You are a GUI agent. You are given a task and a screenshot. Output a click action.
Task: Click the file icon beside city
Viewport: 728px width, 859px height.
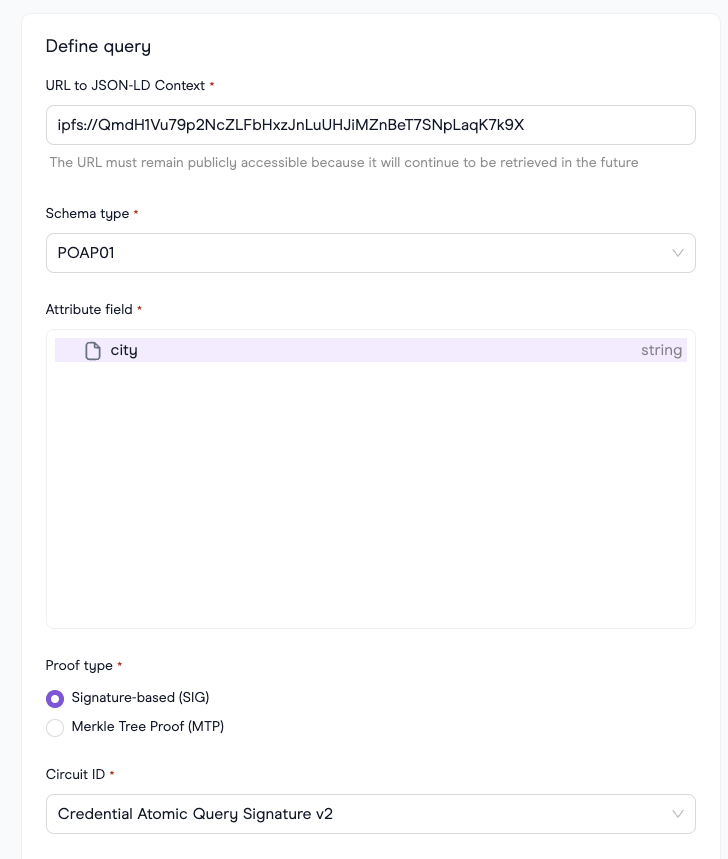[x=93, y=351]
